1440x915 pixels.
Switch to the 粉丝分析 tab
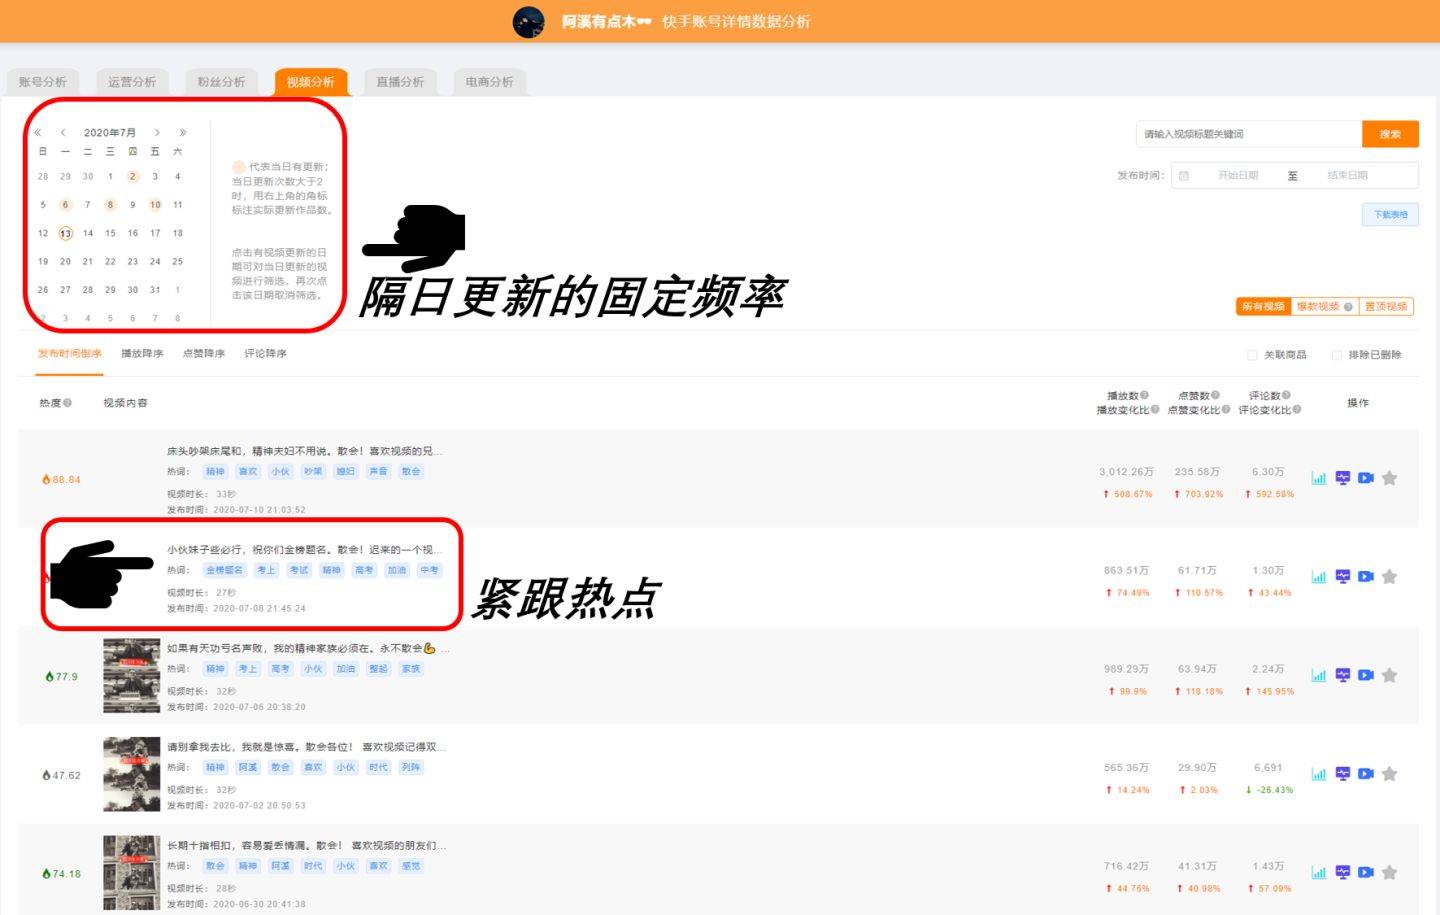pyautogui.click(x=221, y=82)
